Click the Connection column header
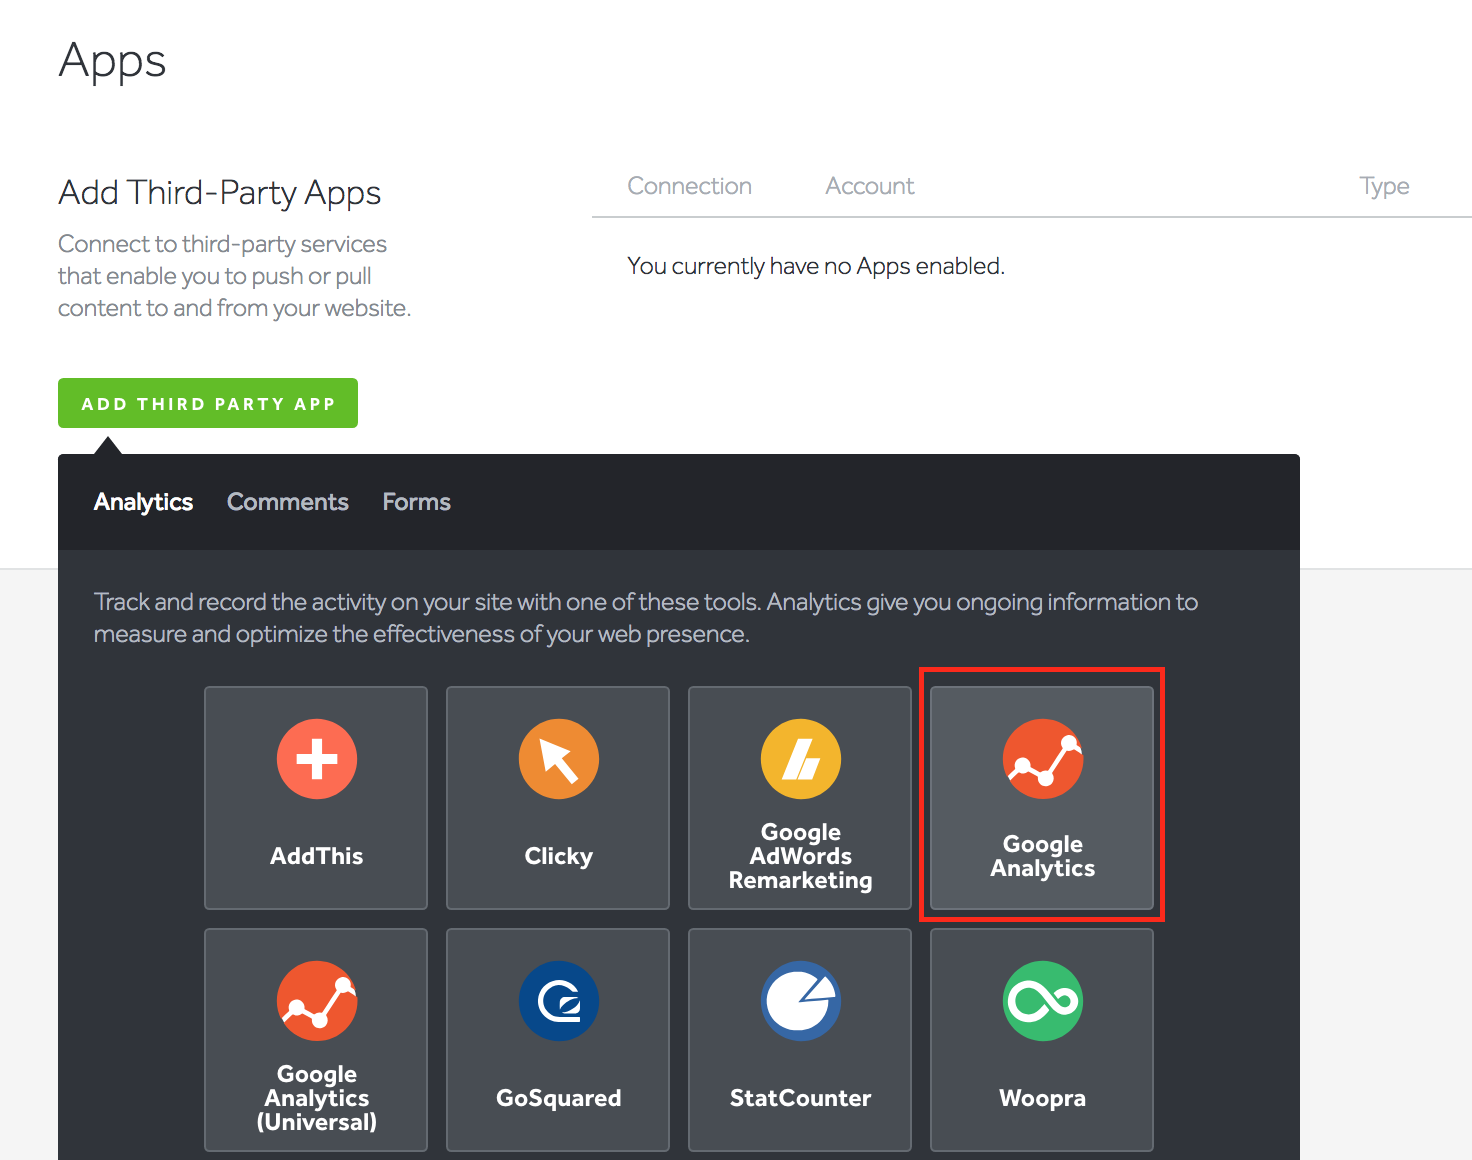 (690, 186)
